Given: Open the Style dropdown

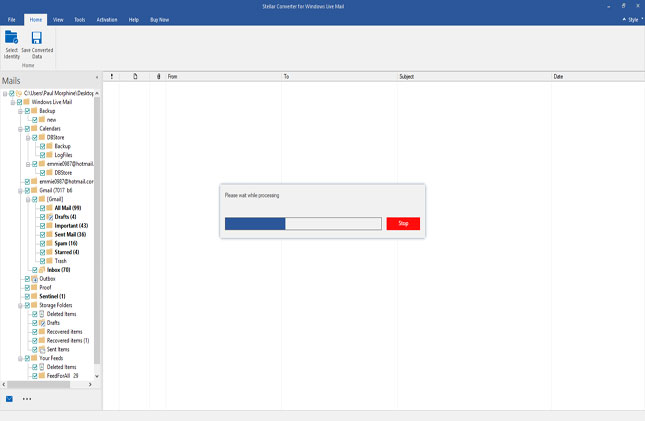Looking at the screenshot, I should [633, 20].
